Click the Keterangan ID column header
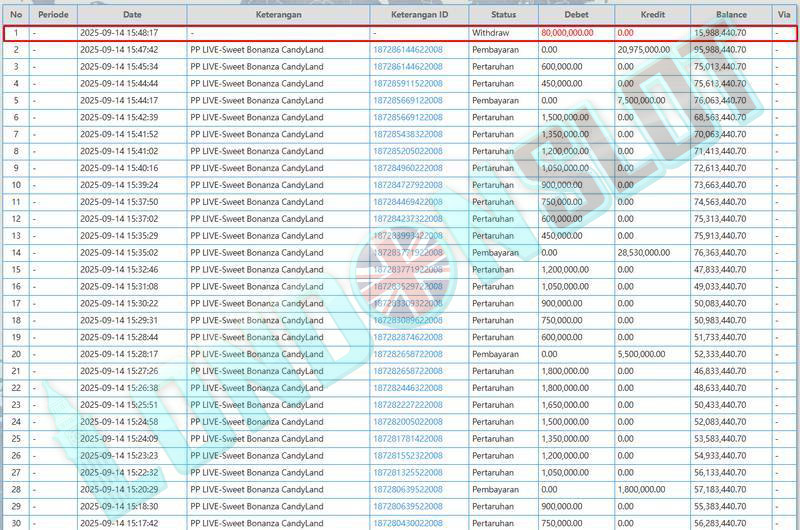This screenshot has width=800, height=530. click(419, 16)
